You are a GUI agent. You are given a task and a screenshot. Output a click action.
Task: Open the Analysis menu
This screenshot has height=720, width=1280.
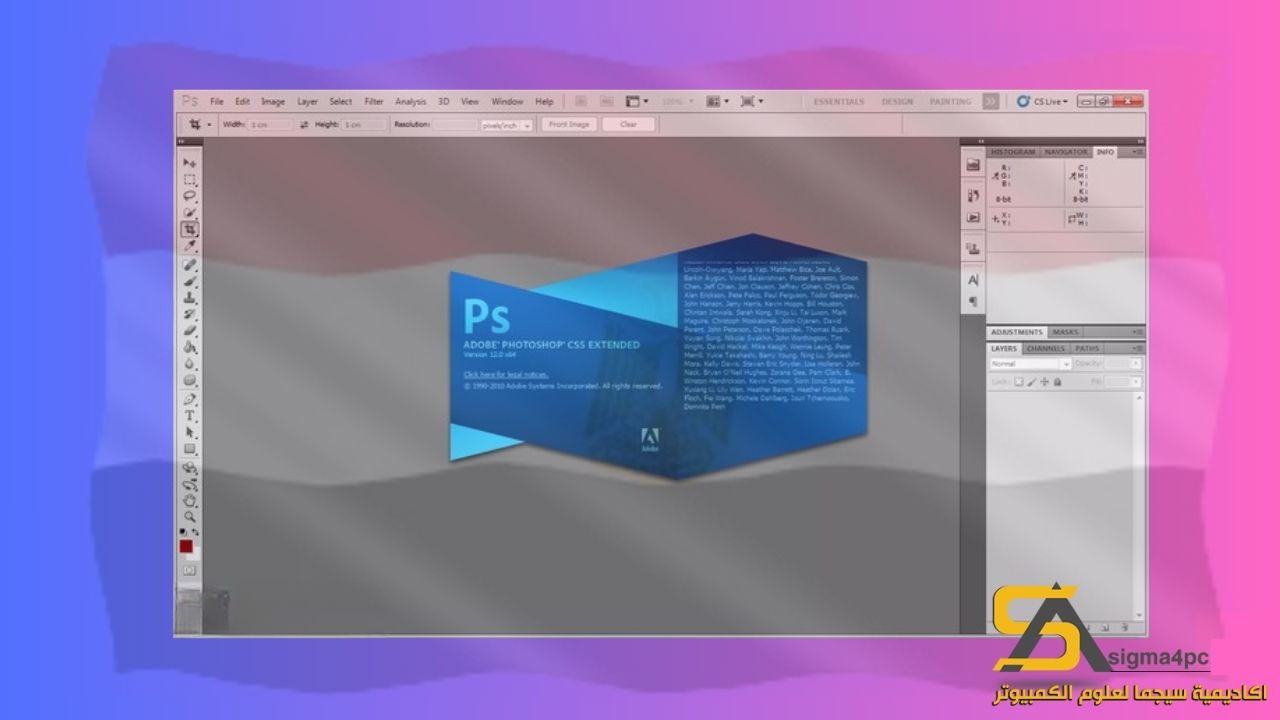[x=411, y=101]
